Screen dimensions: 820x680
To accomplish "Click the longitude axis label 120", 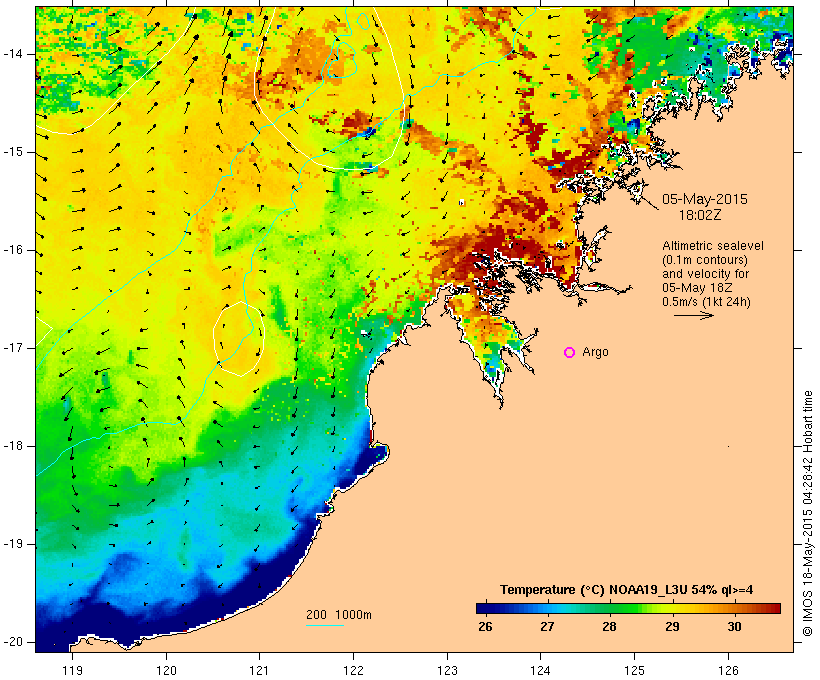I will coord(166,670).
